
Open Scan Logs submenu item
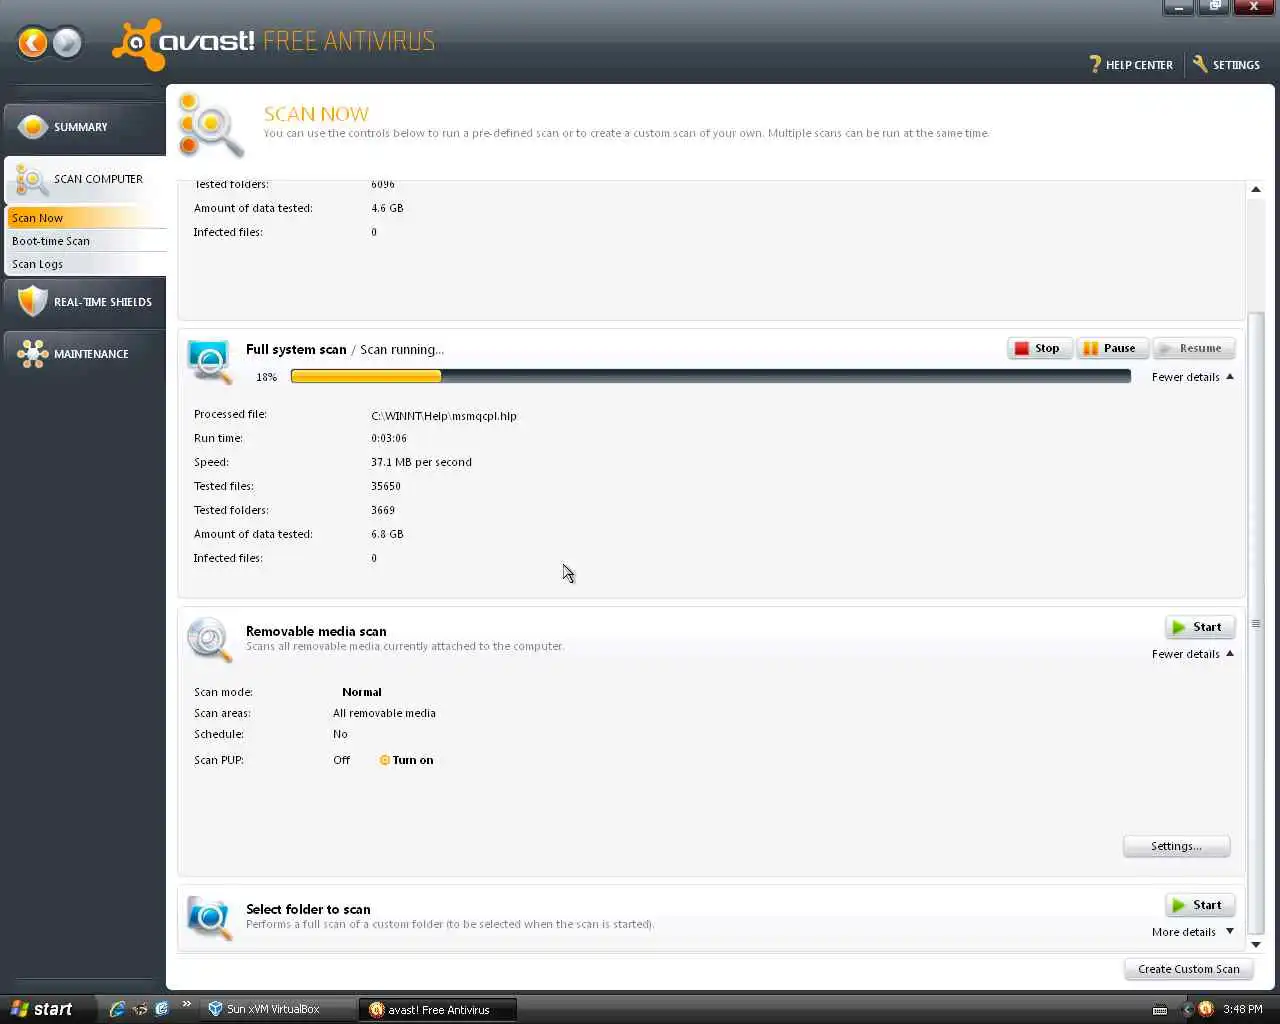tap(86, 264)
